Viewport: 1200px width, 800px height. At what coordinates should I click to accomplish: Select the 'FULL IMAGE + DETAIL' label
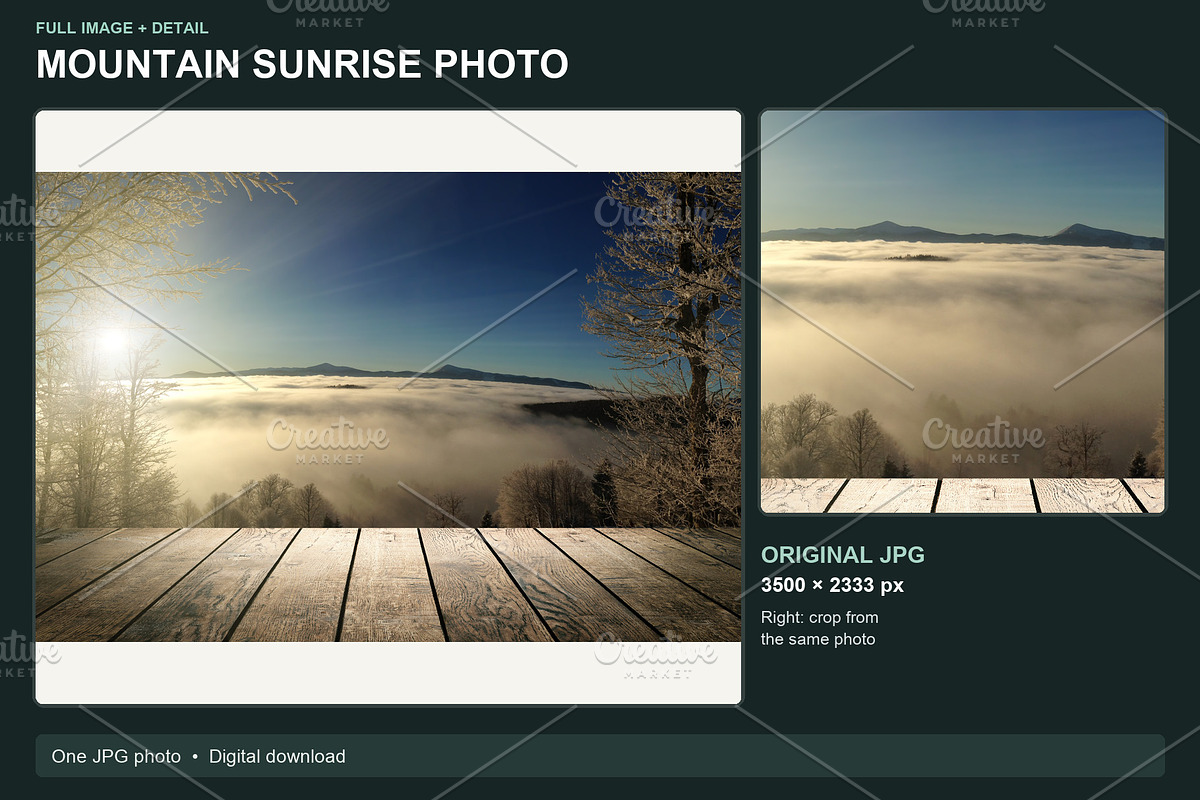pyautogui.click(x=122, y=28)
